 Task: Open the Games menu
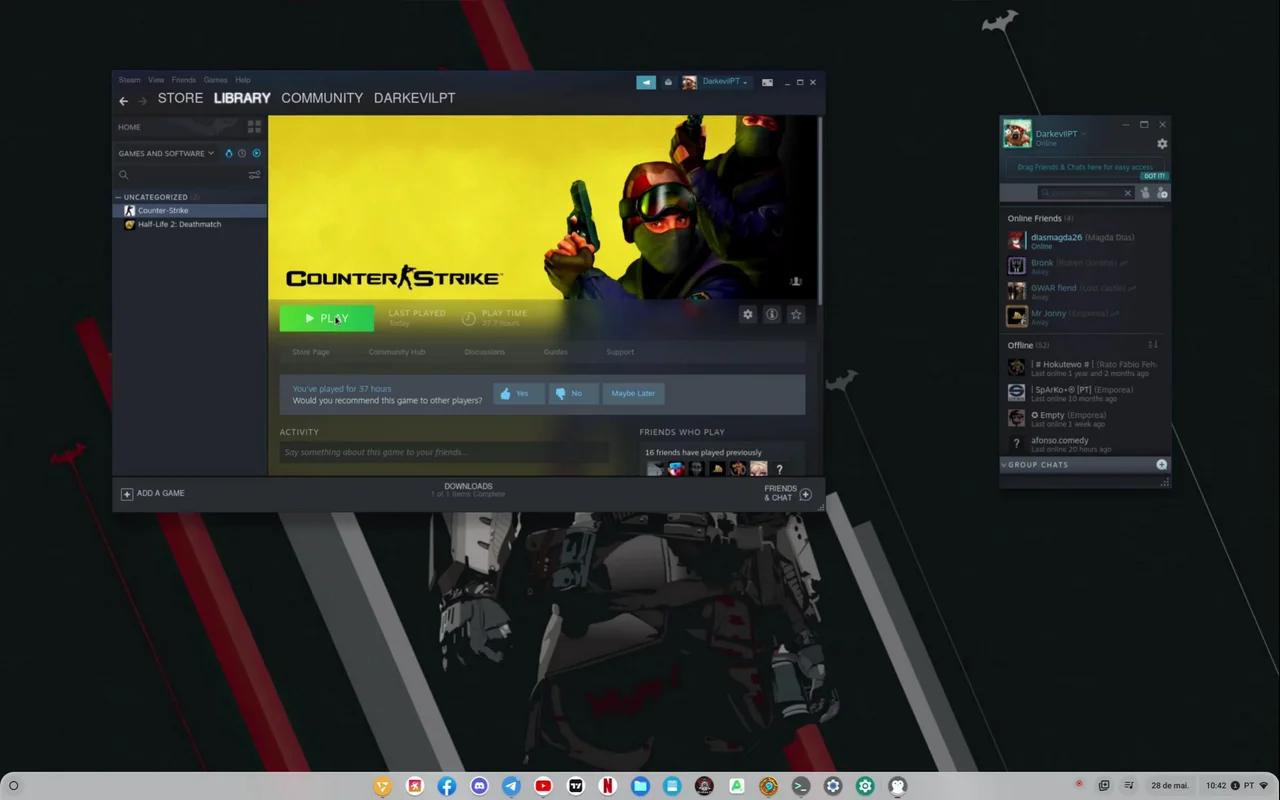[x=215, y=80]
